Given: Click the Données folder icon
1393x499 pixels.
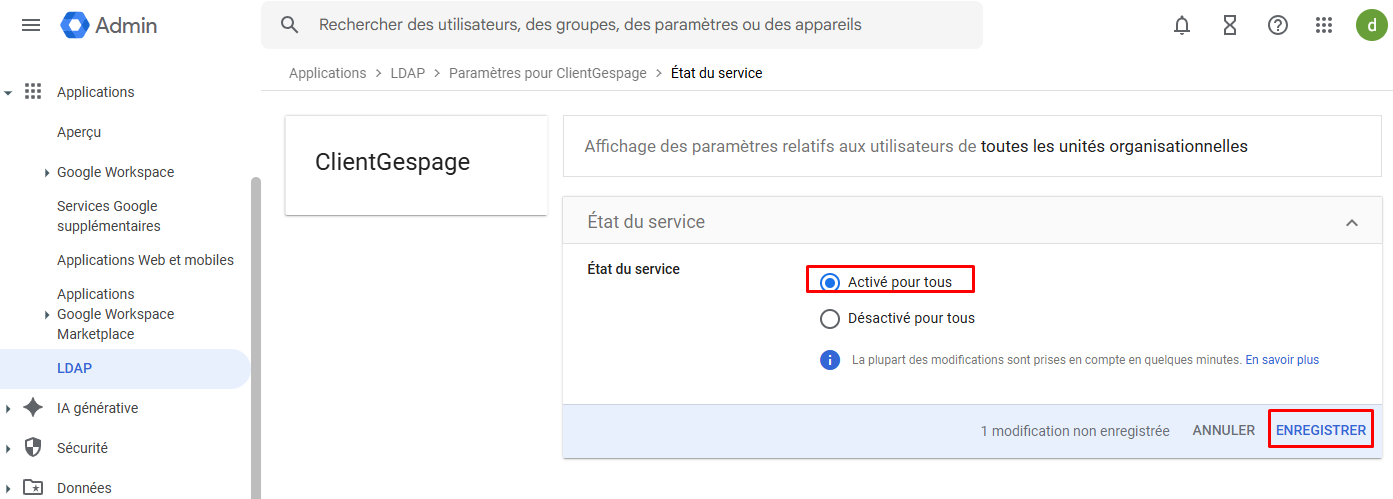Looking at the screenshot, I should click(x=33, y=488).
